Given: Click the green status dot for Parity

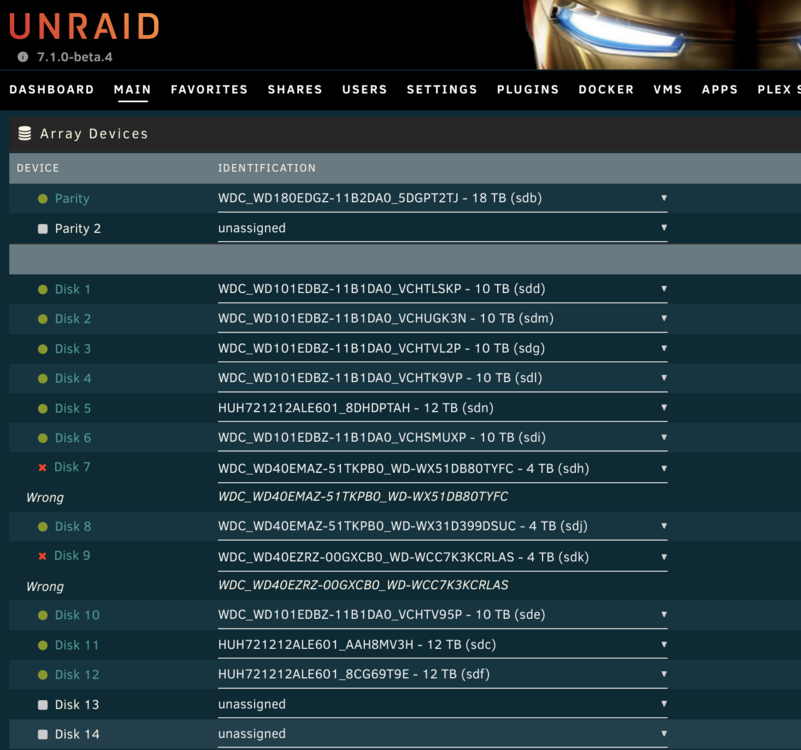Looking at the screenshot, I should click(43, 198).
